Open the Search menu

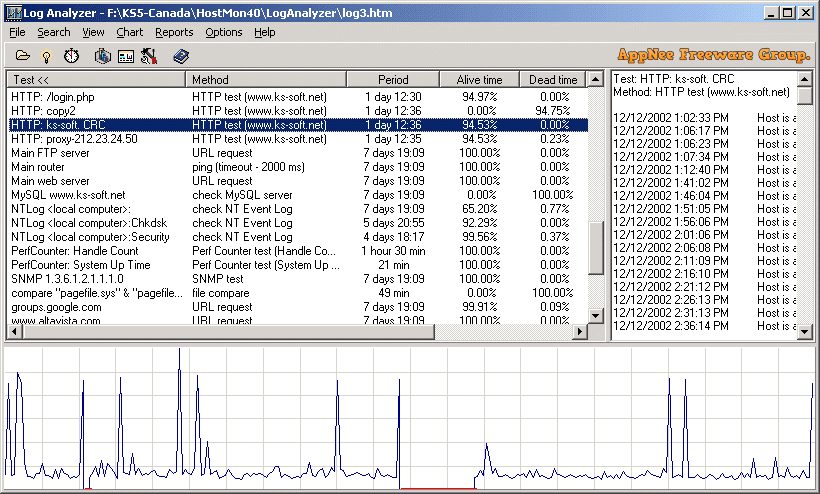pyautogui.click(x=53, y=32)
